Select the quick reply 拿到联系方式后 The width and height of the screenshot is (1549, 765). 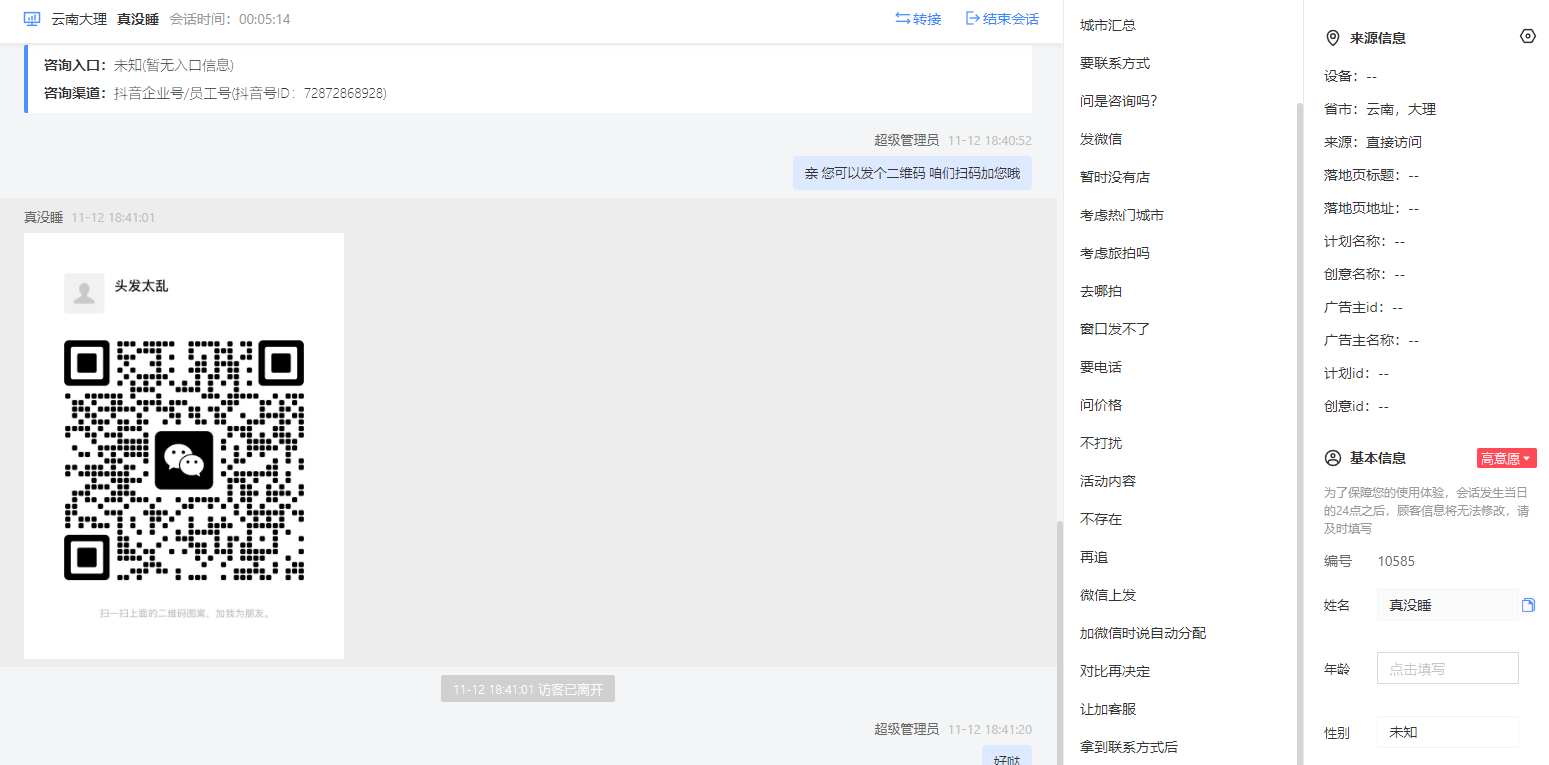pos(1129,747)
